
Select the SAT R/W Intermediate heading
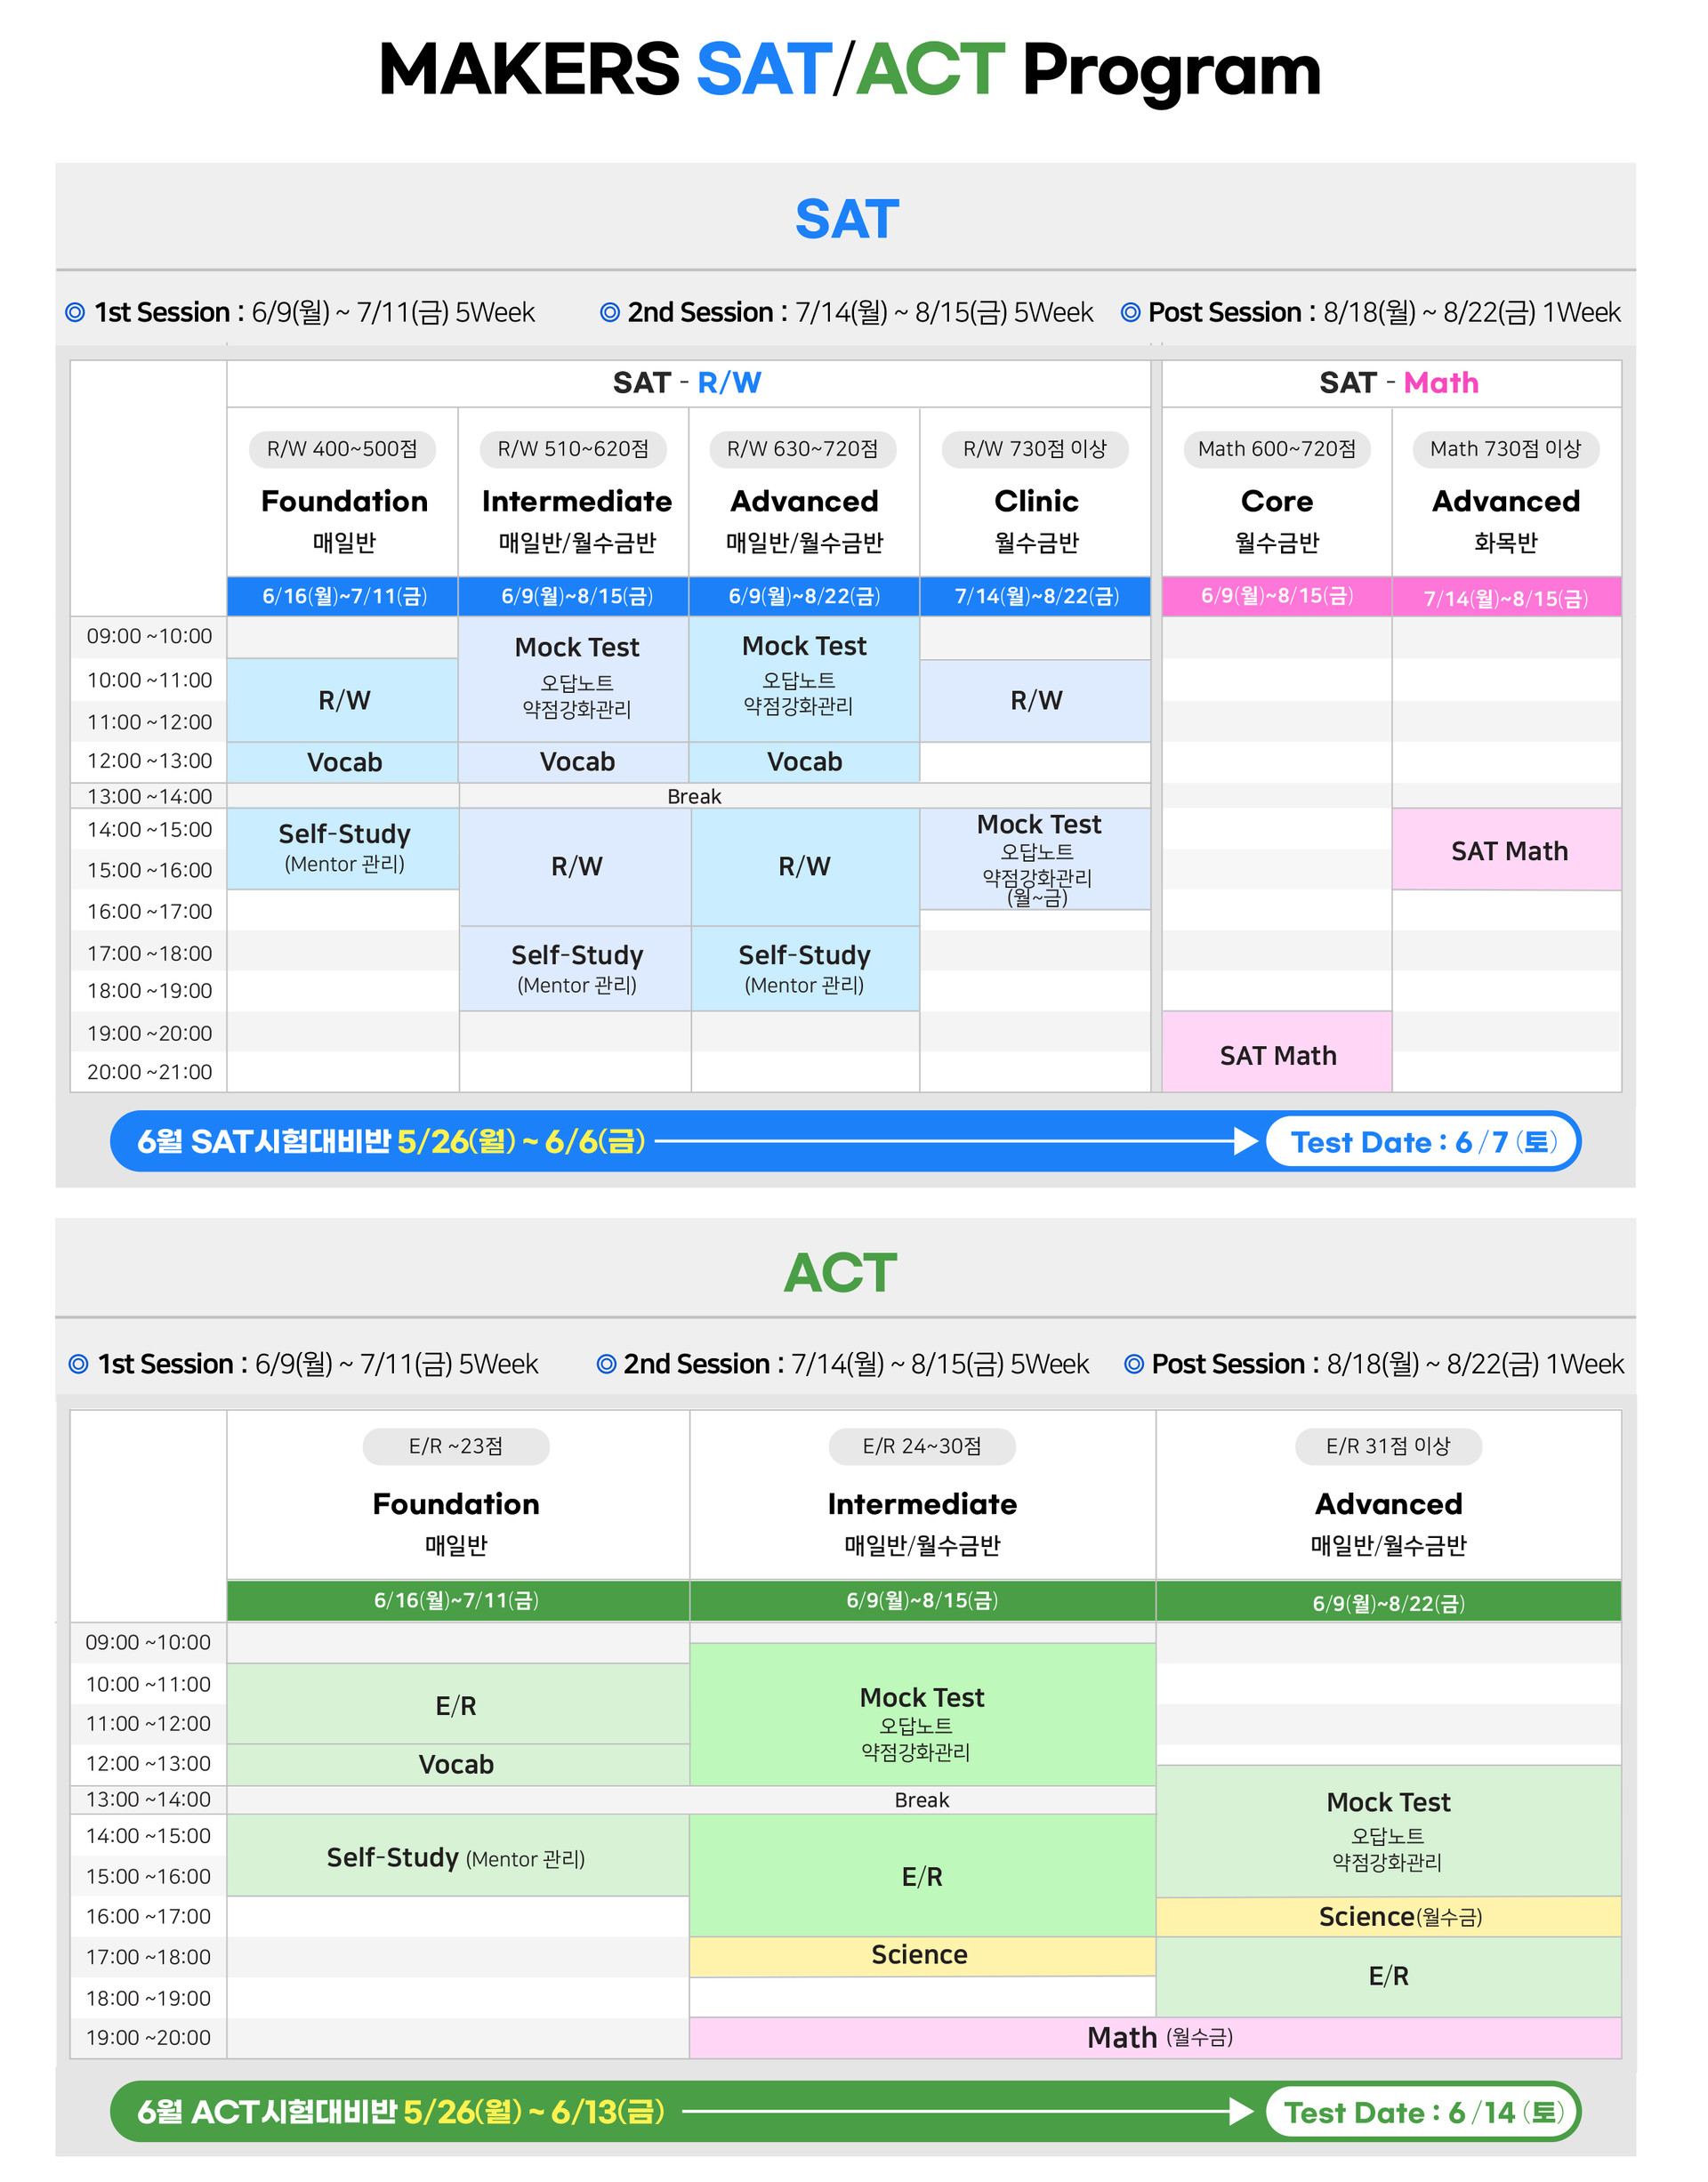coord(577,501)
